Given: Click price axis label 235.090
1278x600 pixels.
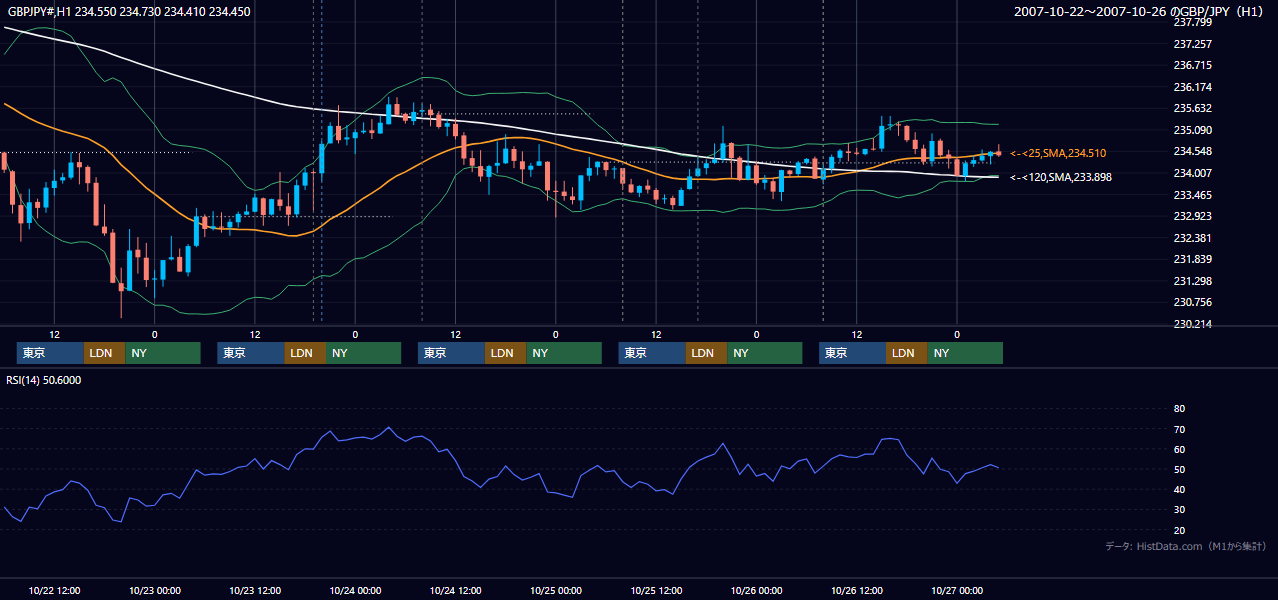Looking at the screenshot, I should pyautogui.click(x=1192, y=130).
